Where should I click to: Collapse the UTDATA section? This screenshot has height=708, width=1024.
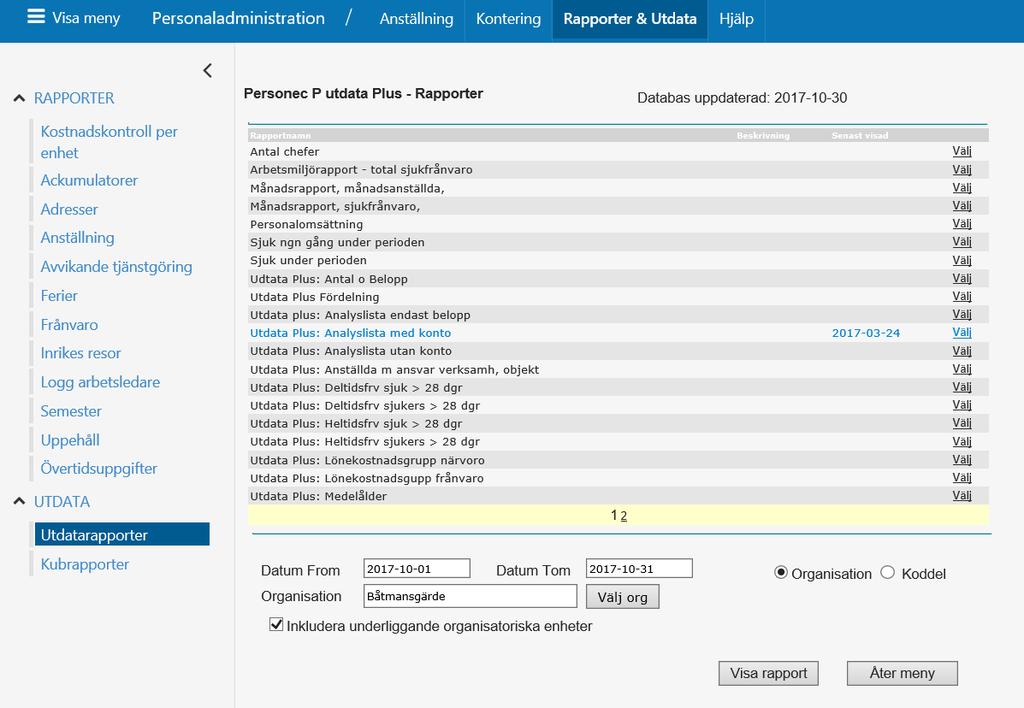(20, 502)
